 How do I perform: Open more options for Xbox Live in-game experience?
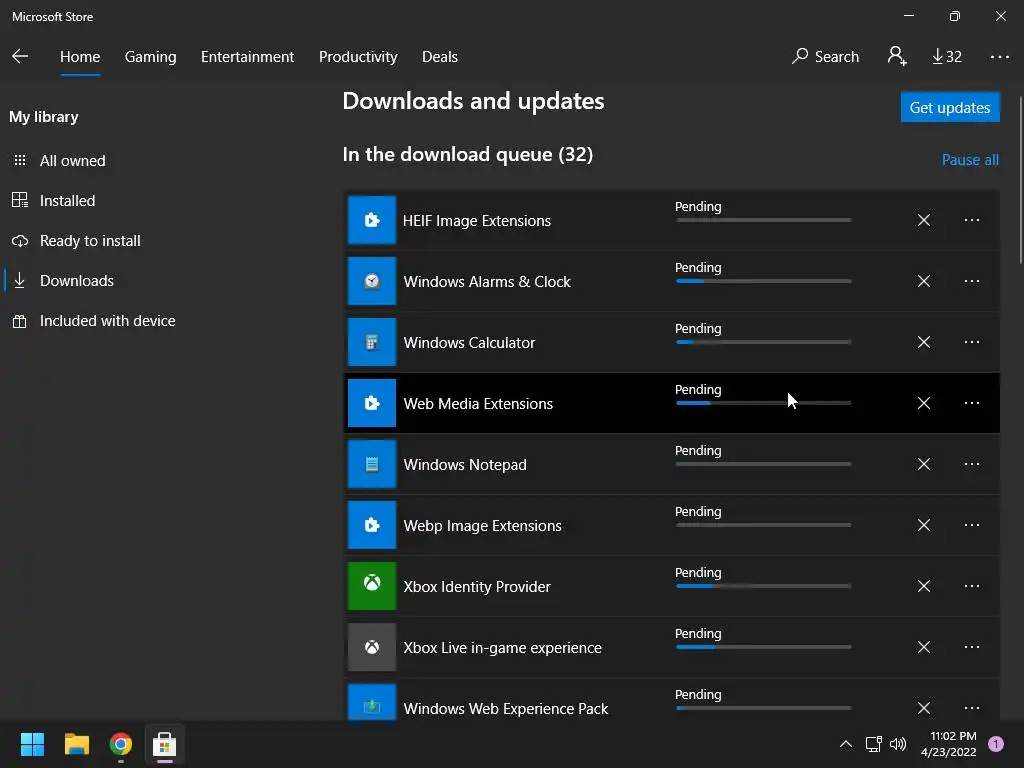point(972,647)
